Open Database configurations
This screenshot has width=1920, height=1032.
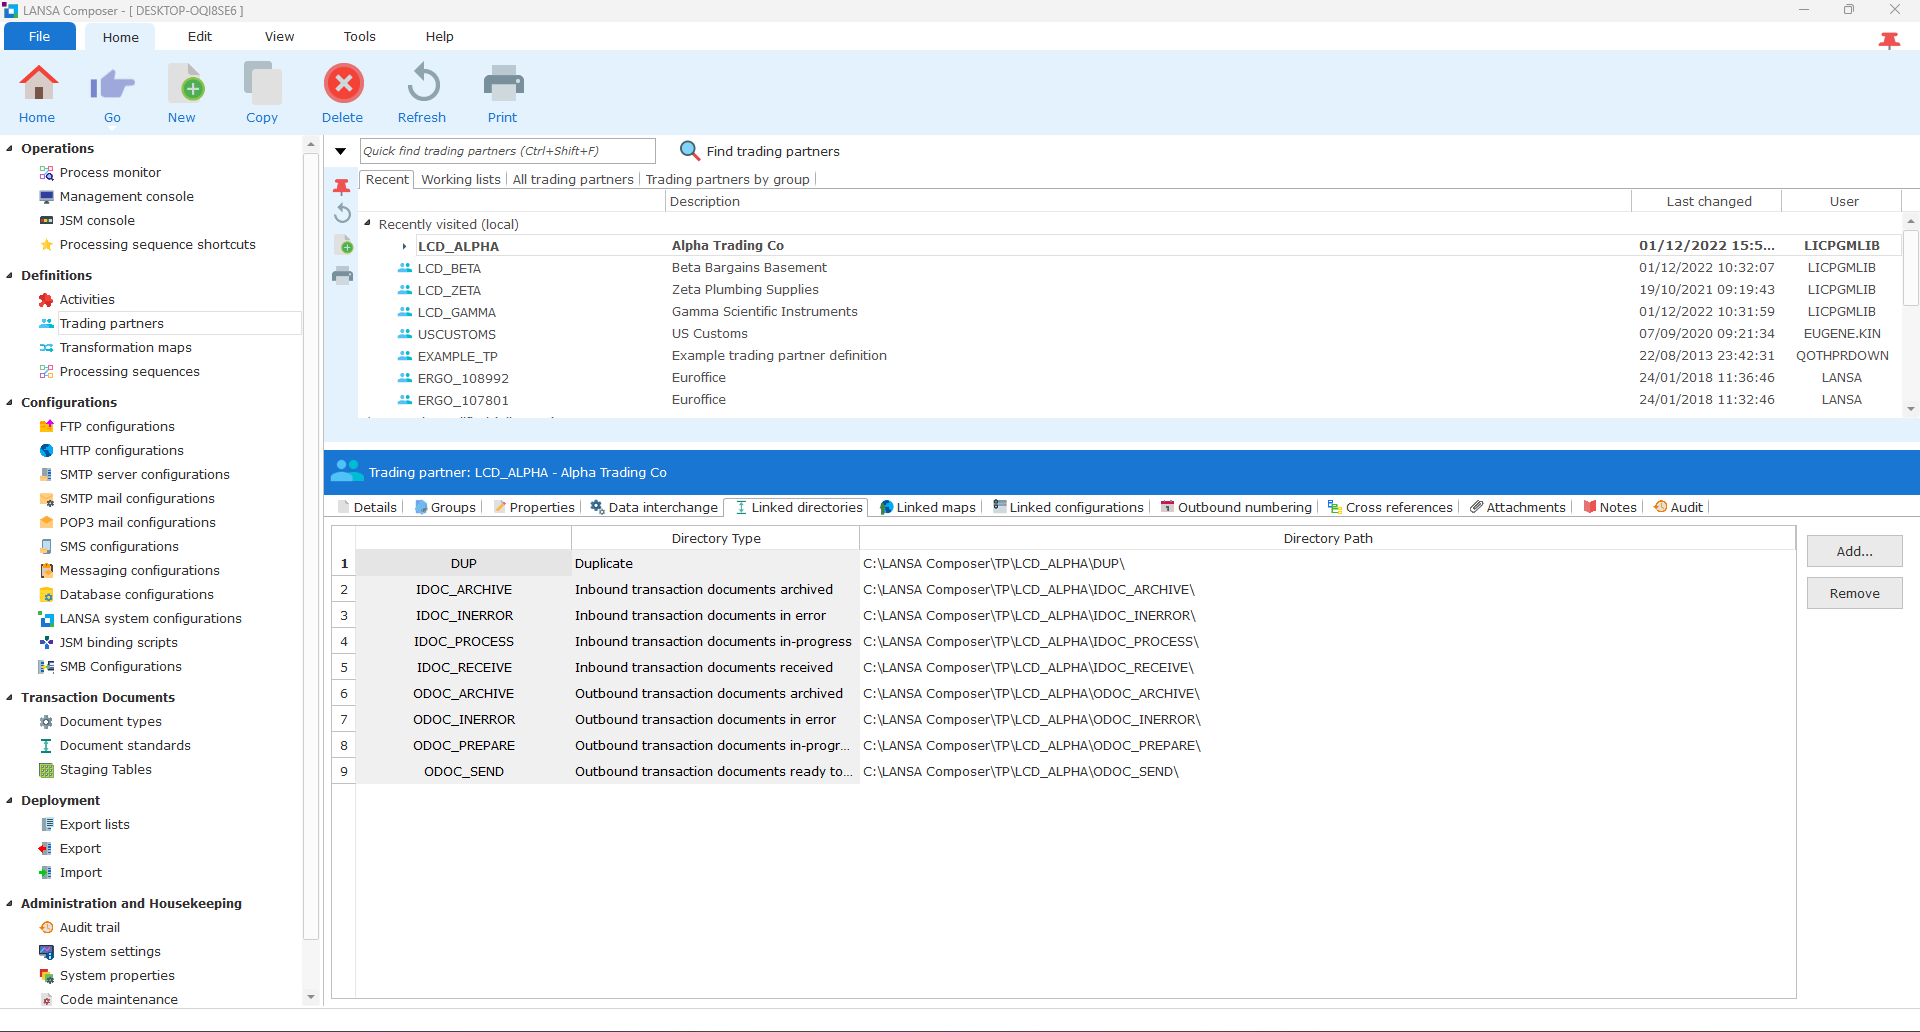[136, 595]
